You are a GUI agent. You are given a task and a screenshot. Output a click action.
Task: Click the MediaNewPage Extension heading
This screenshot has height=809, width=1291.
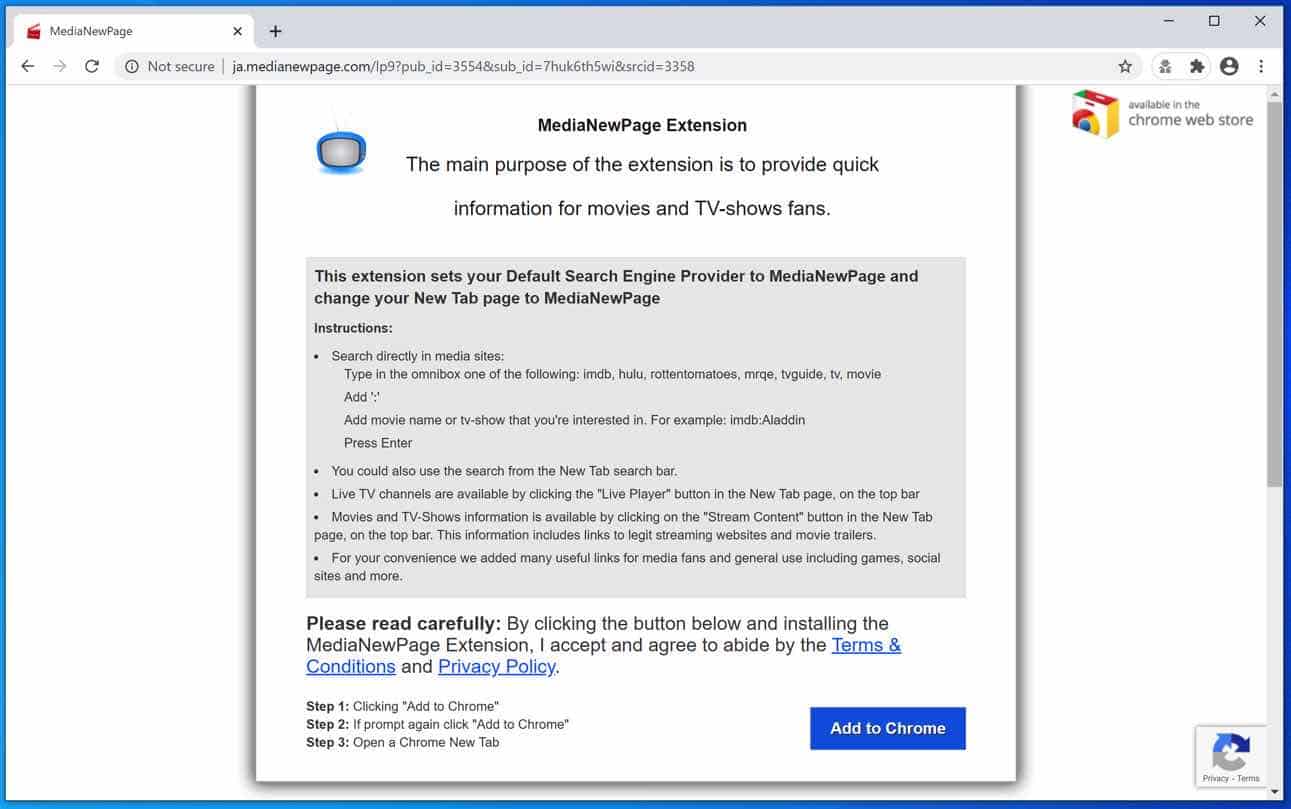[642, 125]
